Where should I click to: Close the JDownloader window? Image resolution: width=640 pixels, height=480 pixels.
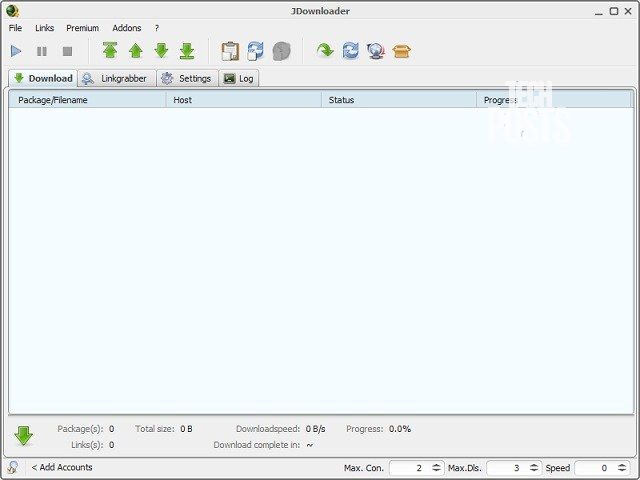point(628,11)
